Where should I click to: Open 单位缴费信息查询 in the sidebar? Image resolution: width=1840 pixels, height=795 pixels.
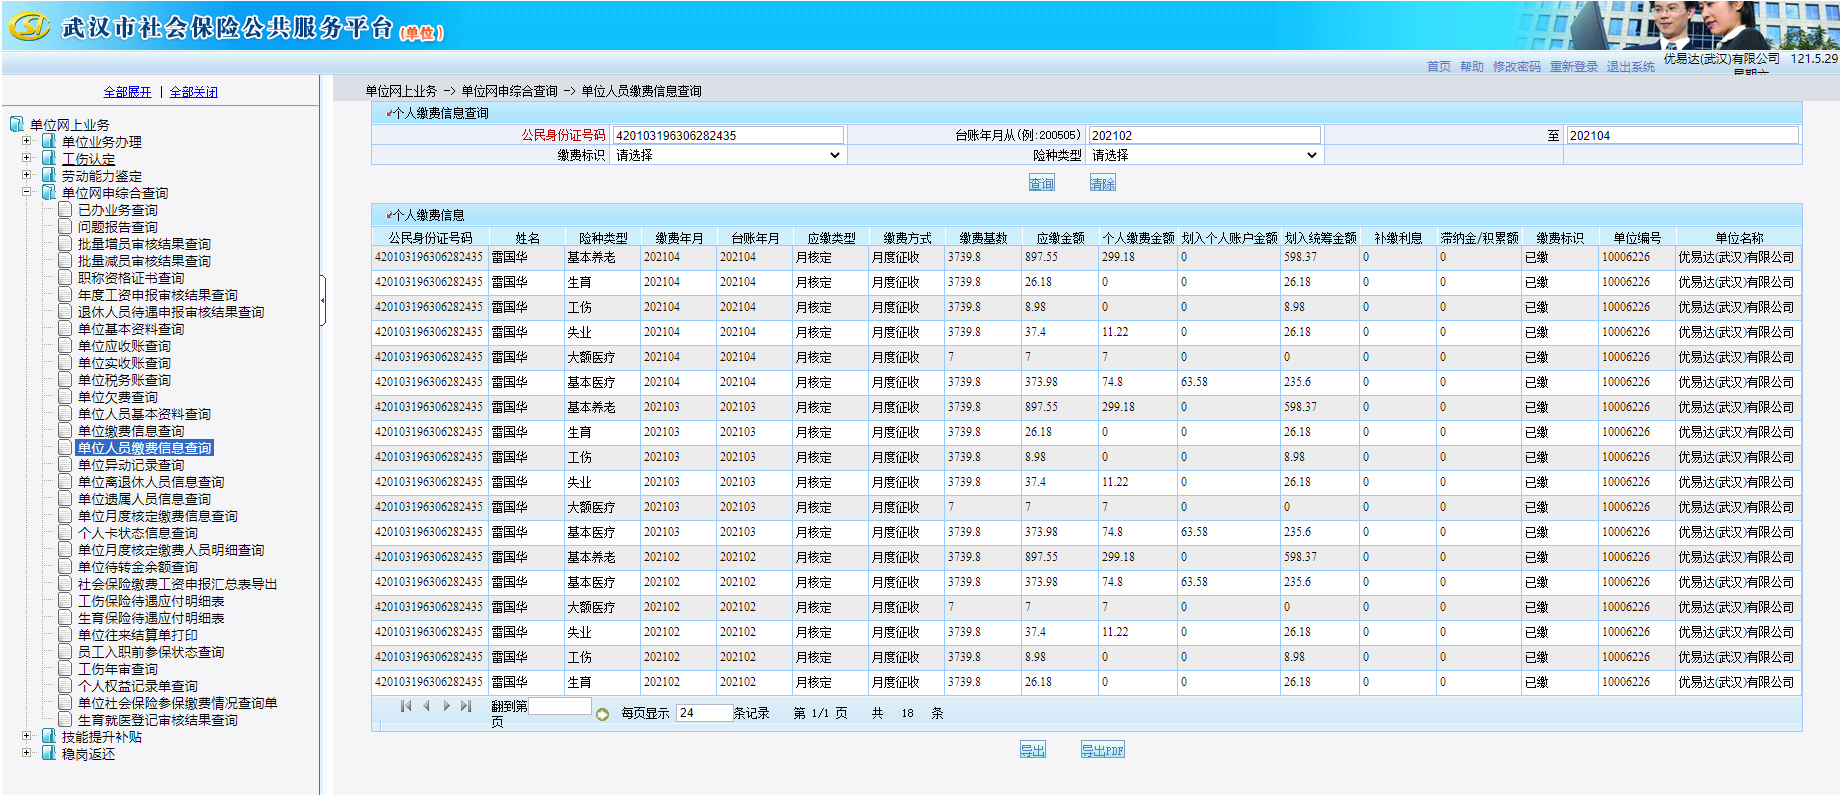click(130, 431)
